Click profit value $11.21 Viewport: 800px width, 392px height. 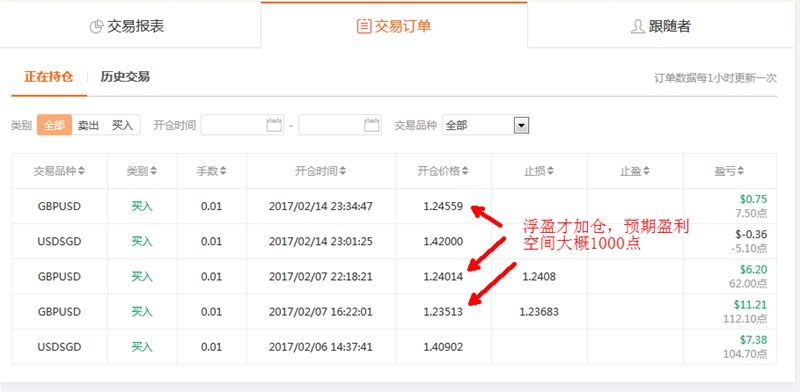(x=751, y=305)
